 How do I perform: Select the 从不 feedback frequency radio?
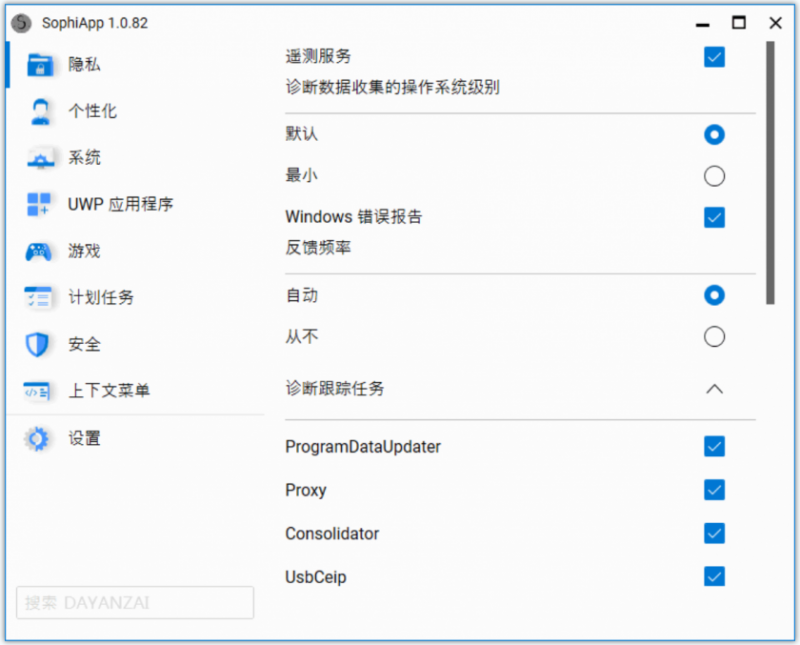[x=714, y=337]
